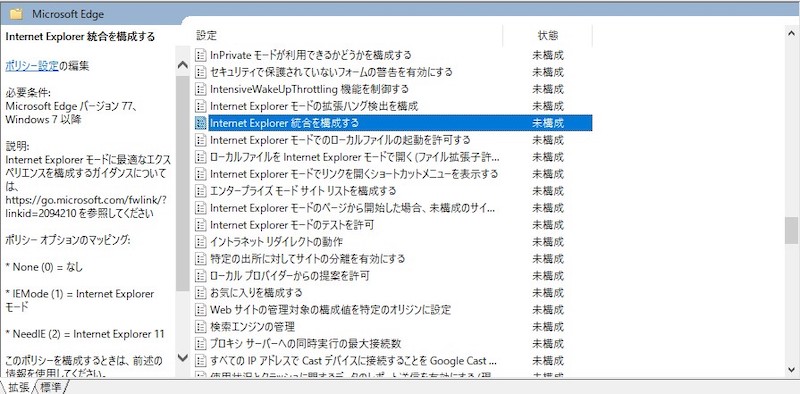Click description pane scroll up arrow
The height and width of the screenshot is (394, 800).
[x=182, y=65]
